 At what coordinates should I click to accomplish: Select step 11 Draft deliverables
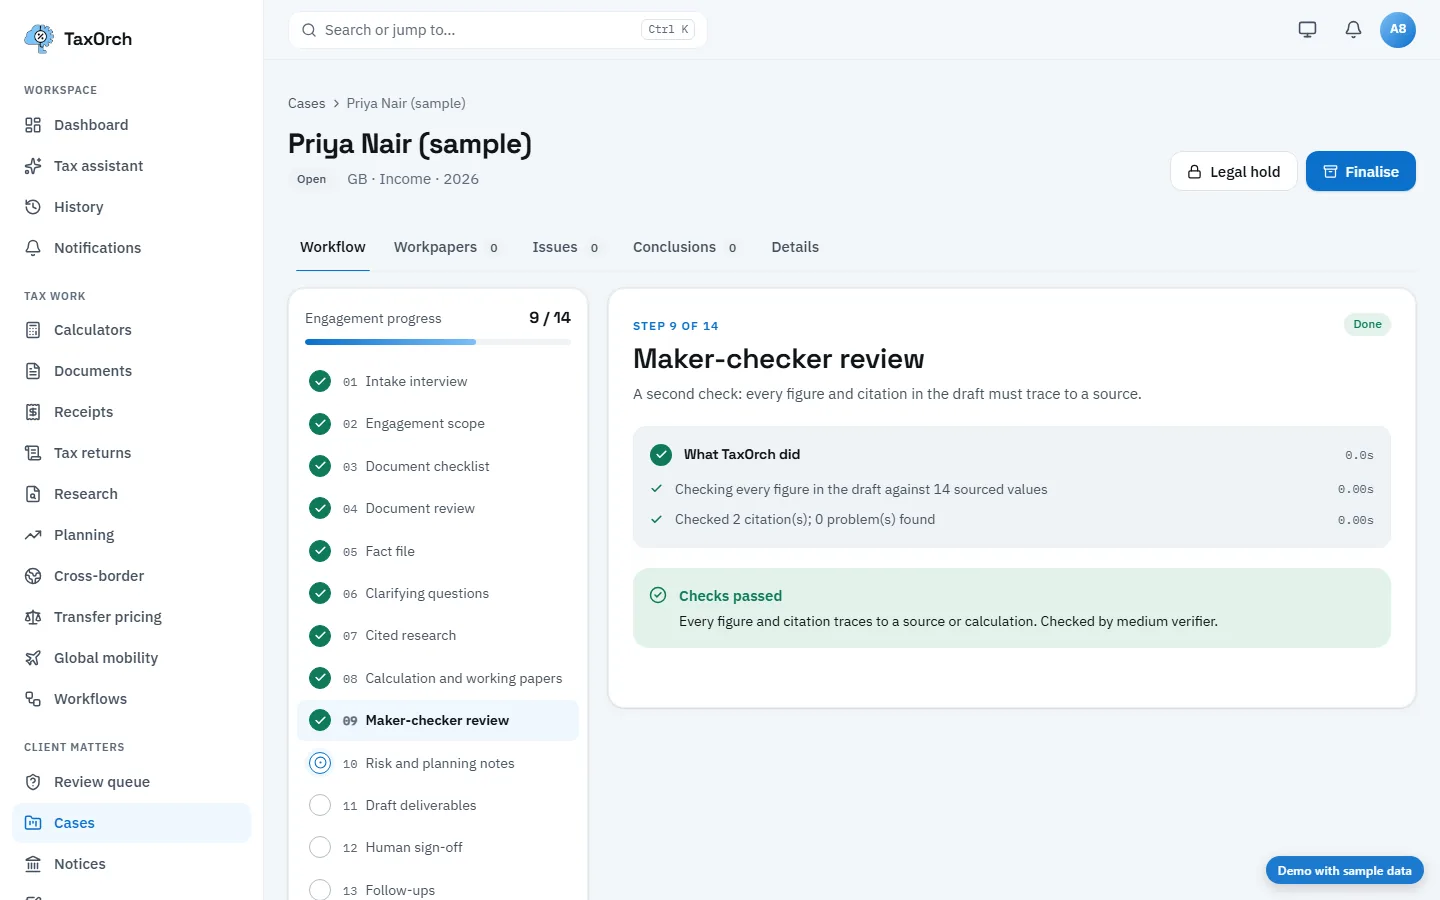(x=438, y=805)
